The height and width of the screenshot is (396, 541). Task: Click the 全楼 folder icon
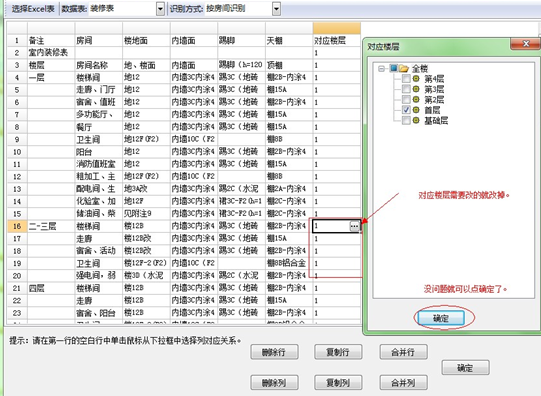pos(404,68)
